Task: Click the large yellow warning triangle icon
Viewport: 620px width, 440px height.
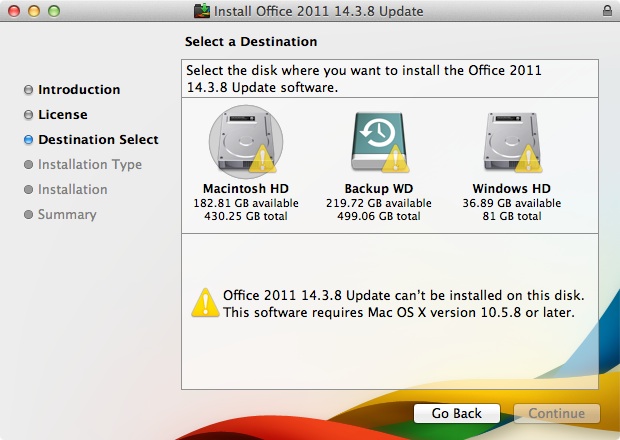Action: 205,303
